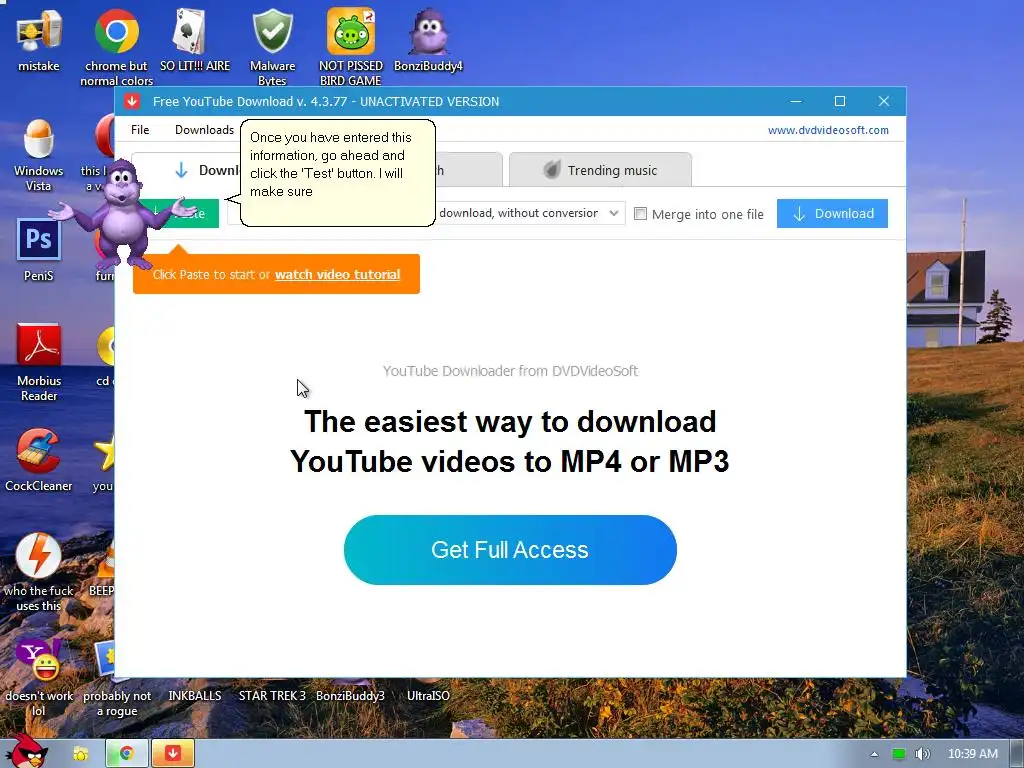This screenshot has width=1024, height=768.
Task: Show hidden tray icons arrow
Action: [874, 754]
